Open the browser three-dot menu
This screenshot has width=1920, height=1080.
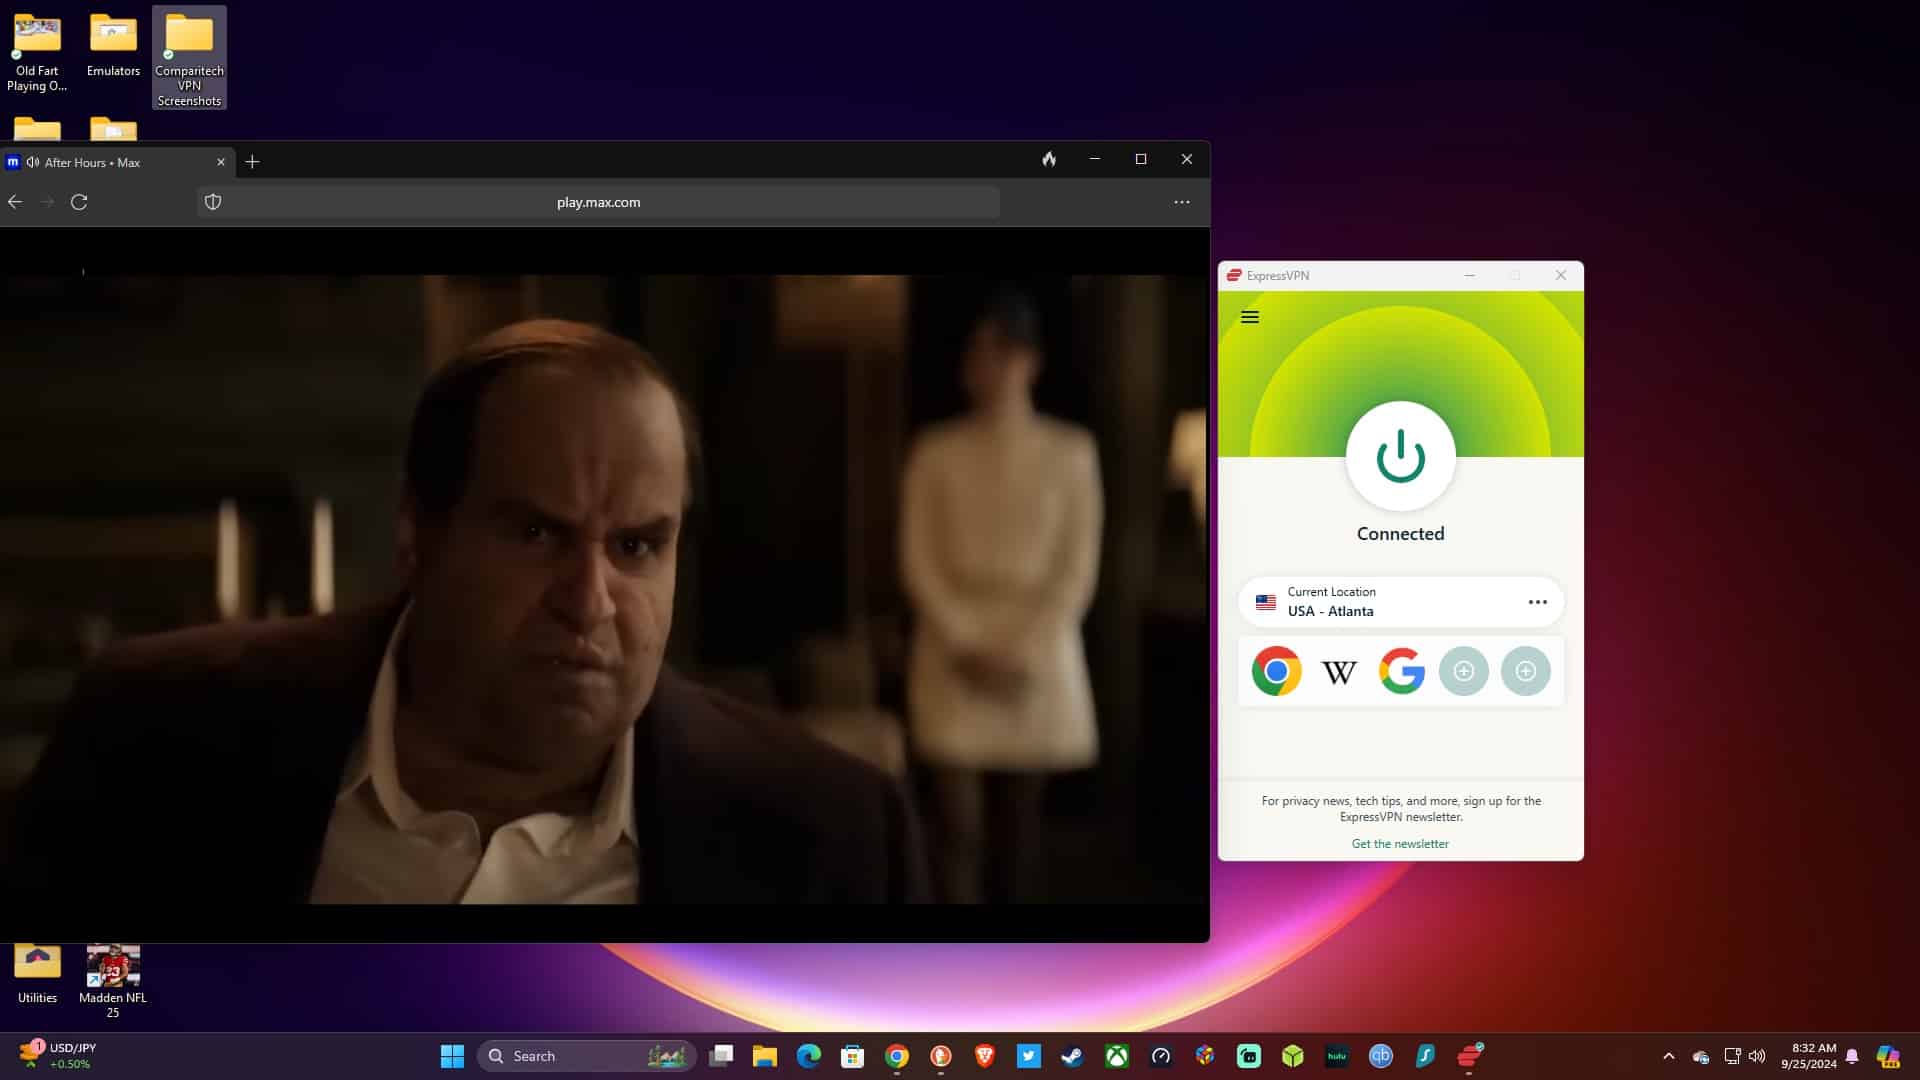tap(1181, 202)
